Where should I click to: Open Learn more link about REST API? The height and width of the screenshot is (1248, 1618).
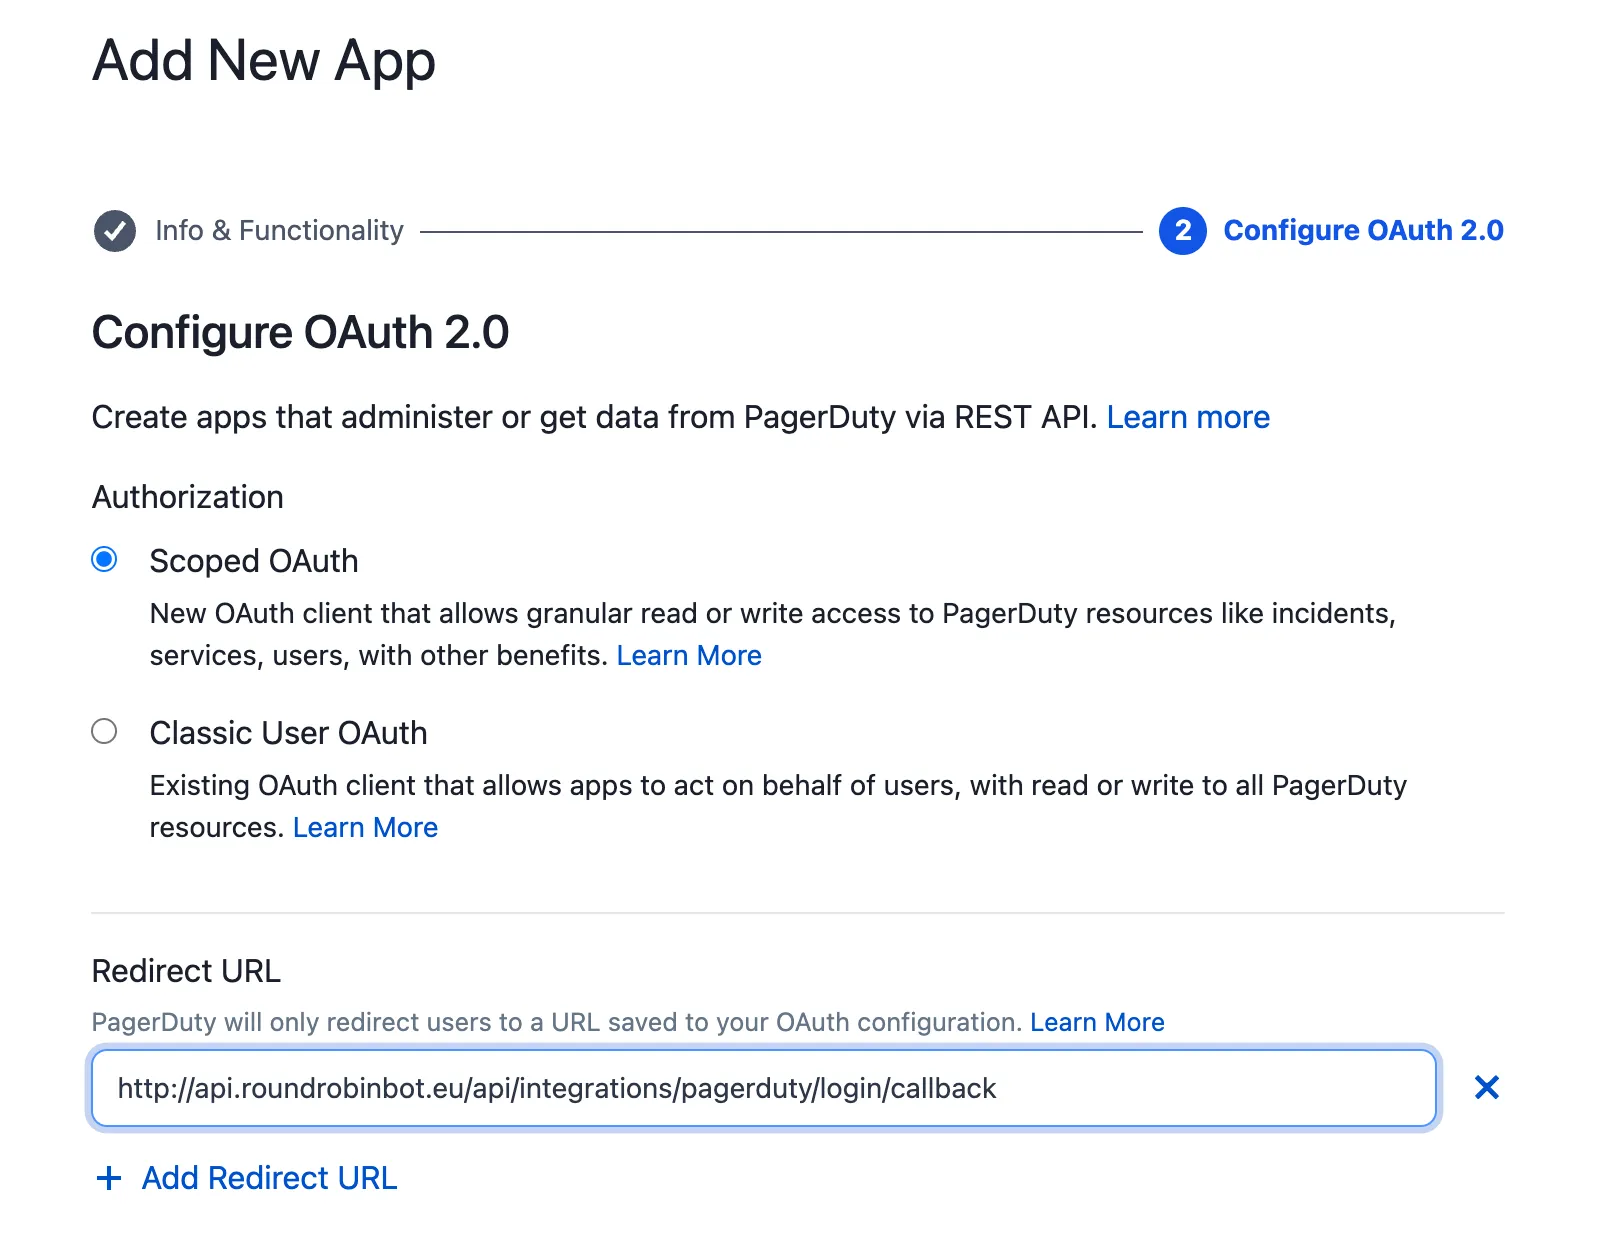point(1188,417)
